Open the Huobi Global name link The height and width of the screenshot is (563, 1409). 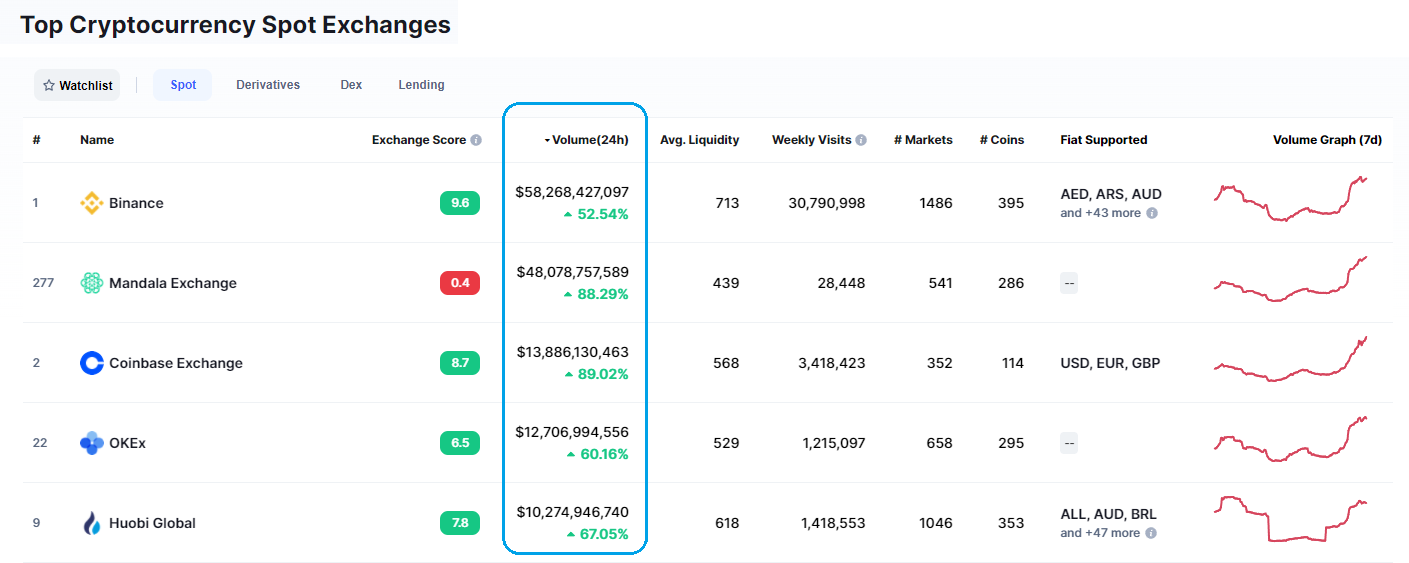152,523
